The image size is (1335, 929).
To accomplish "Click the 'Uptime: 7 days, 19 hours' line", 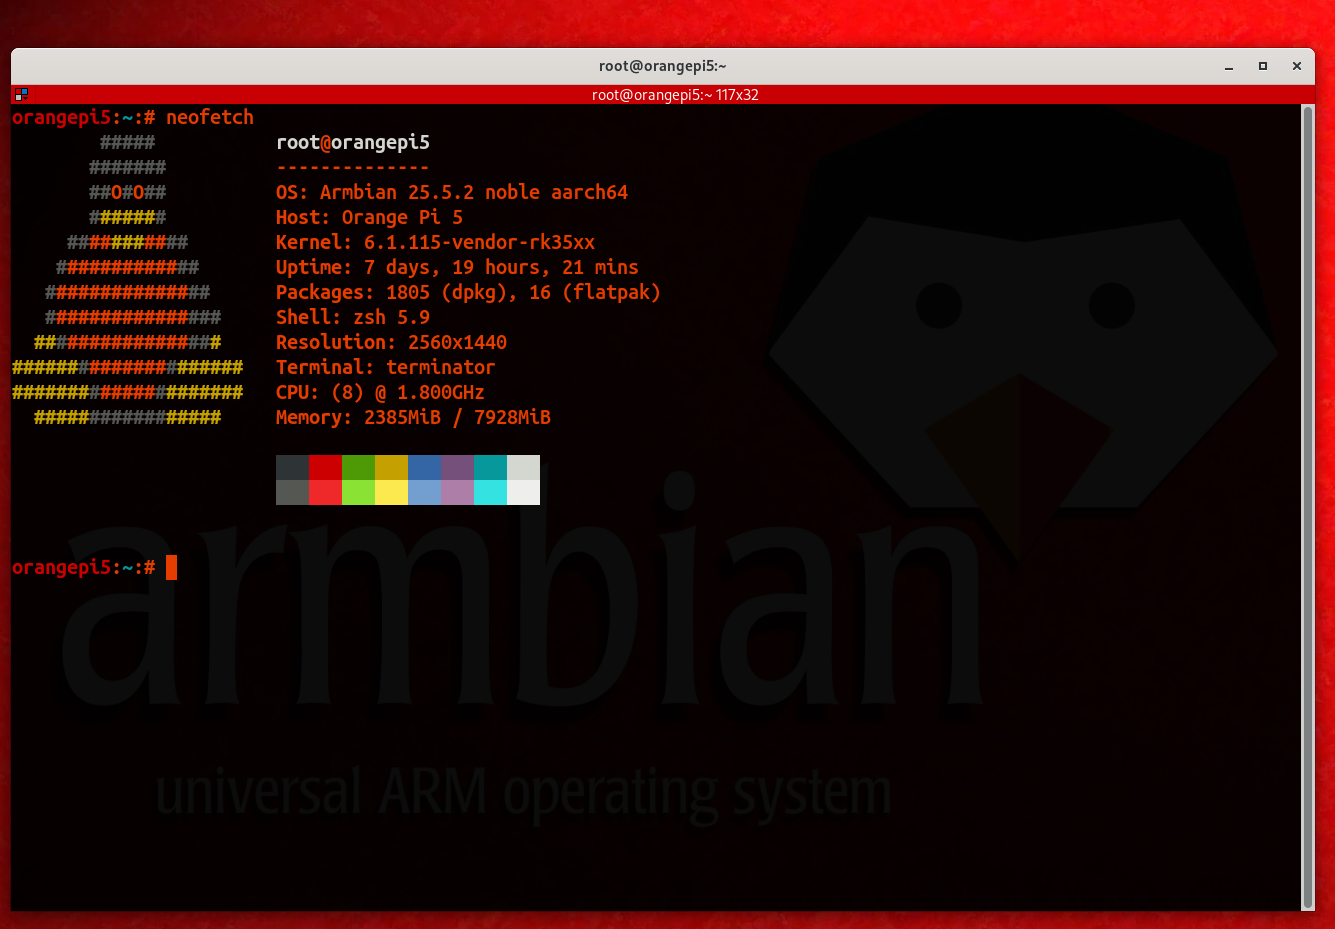I will coord(457,267).
